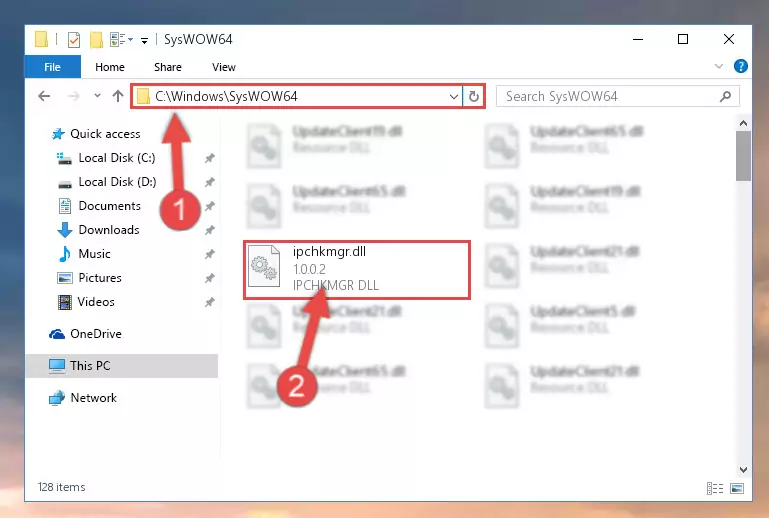The width and height of the screenshot is (769, 518).
Task: Click the pin icon next to Music
Action: click(209, 254)
